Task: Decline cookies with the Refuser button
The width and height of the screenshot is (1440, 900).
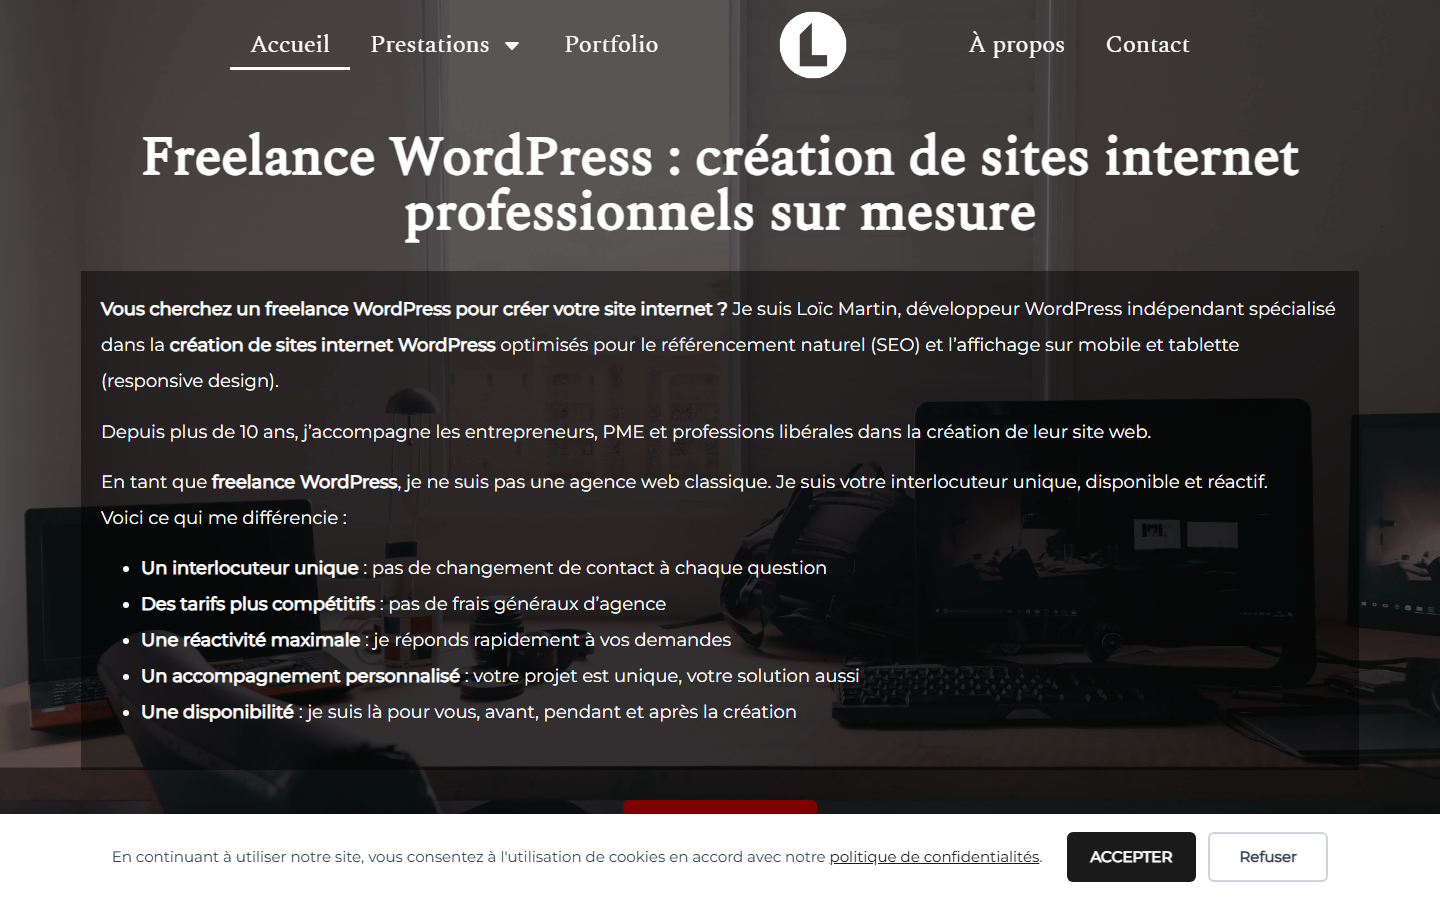Action: (x=1268, y=857)
